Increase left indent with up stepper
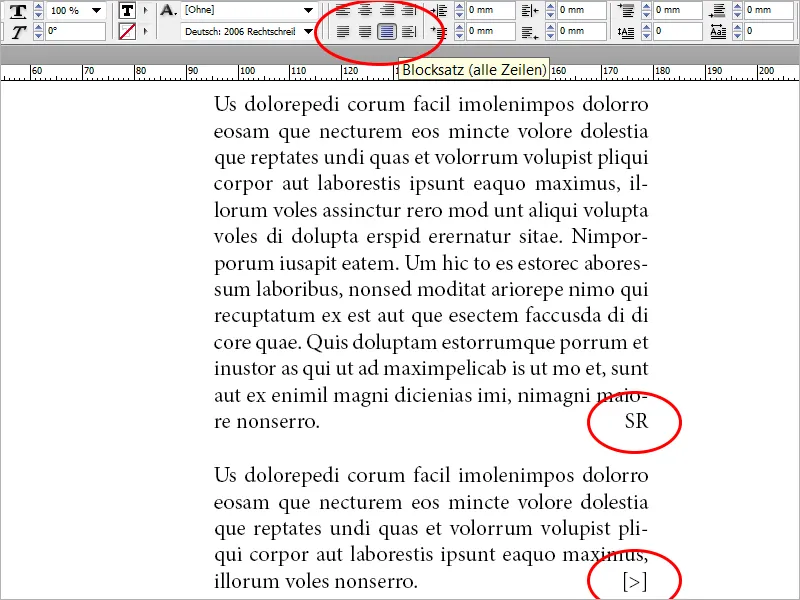The width and height of the screenshot is (800, 600). 460,7
